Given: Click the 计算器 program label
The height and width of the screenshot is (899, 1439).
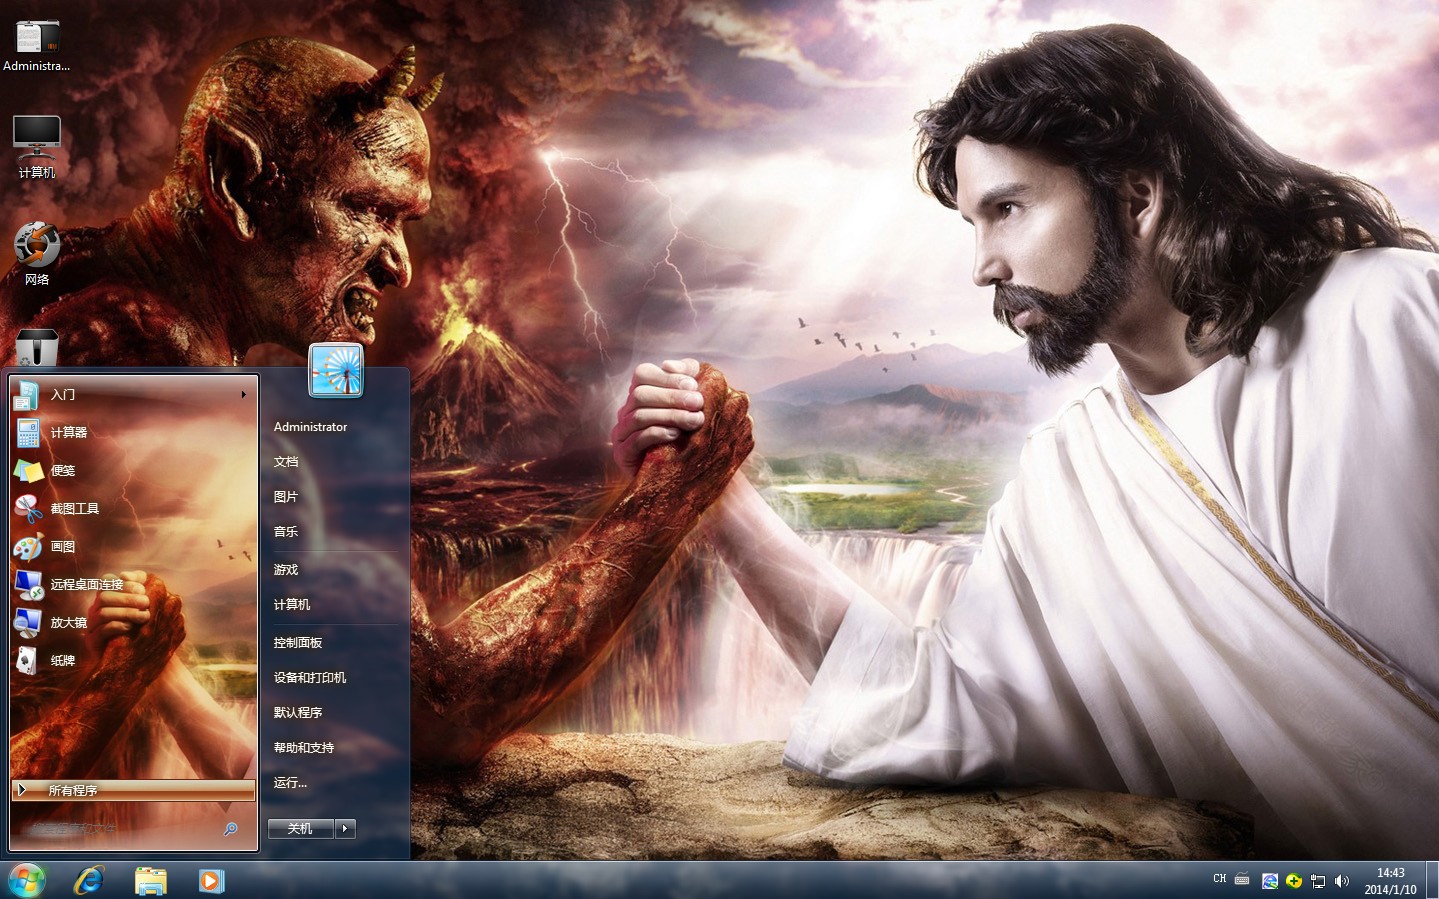Looking at the screenshot, I should (x=69, y=433).
